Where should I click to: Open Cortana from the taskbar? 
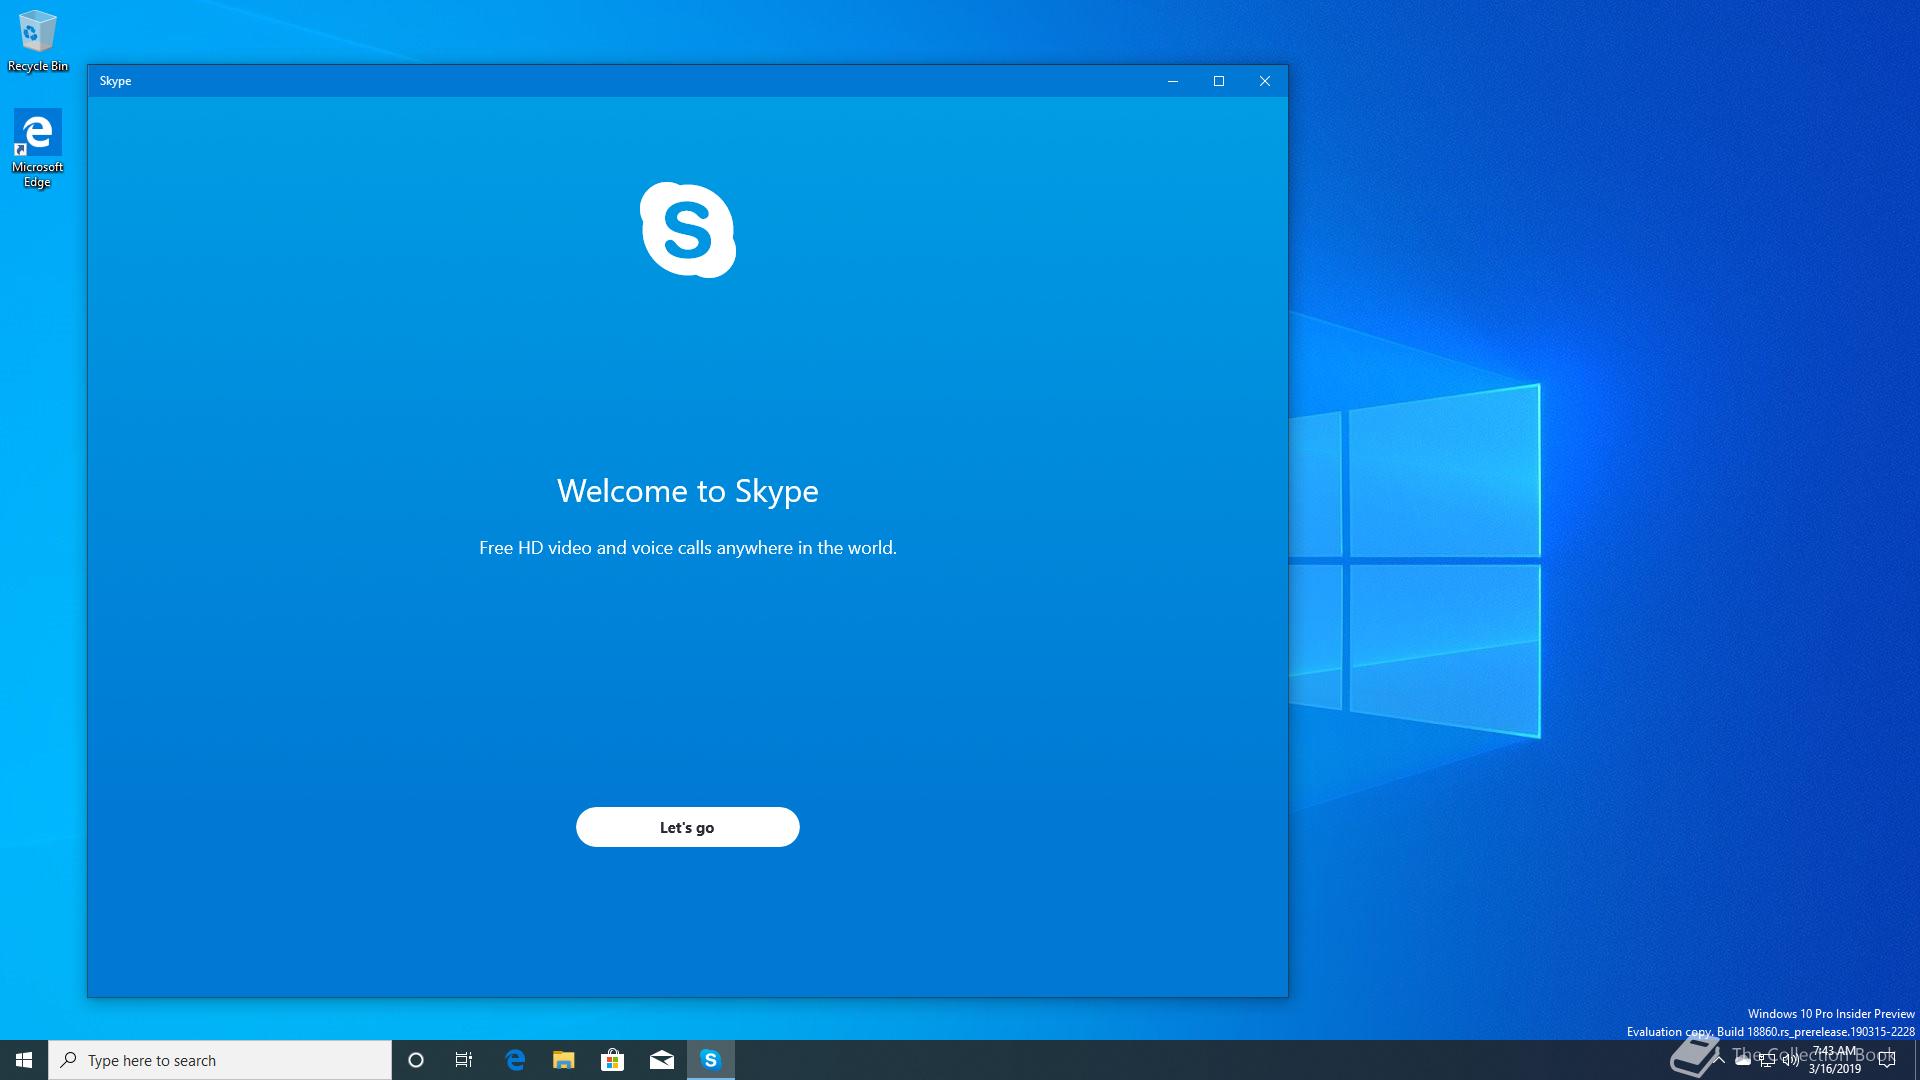(x=416, y=1060)
